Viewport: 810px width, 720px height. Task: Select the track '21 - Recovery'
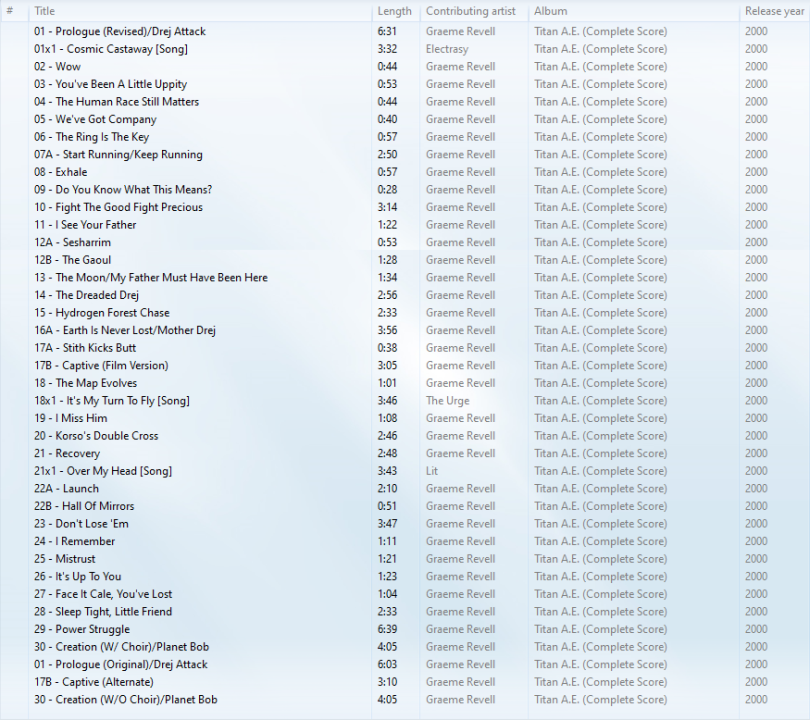(x=67, y=453)
